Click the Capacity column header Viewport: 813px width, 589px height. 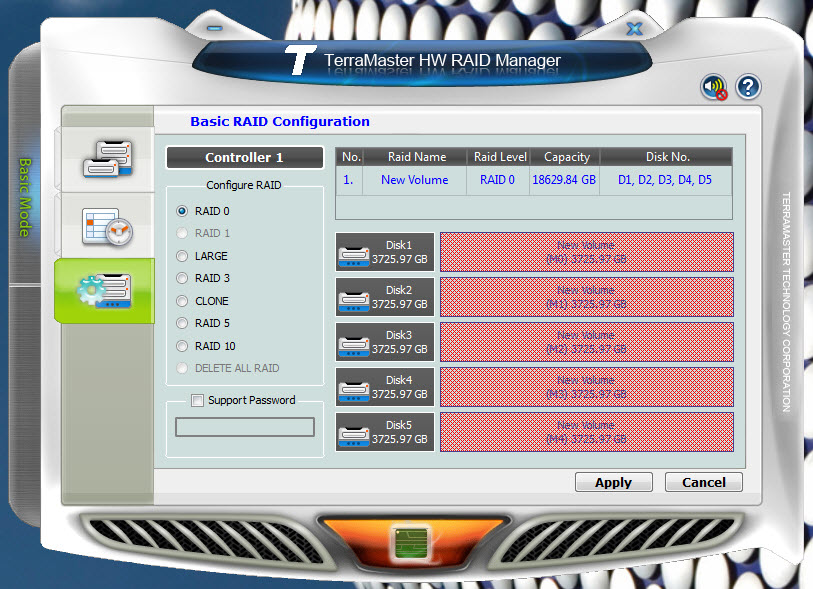coord(566,157)
